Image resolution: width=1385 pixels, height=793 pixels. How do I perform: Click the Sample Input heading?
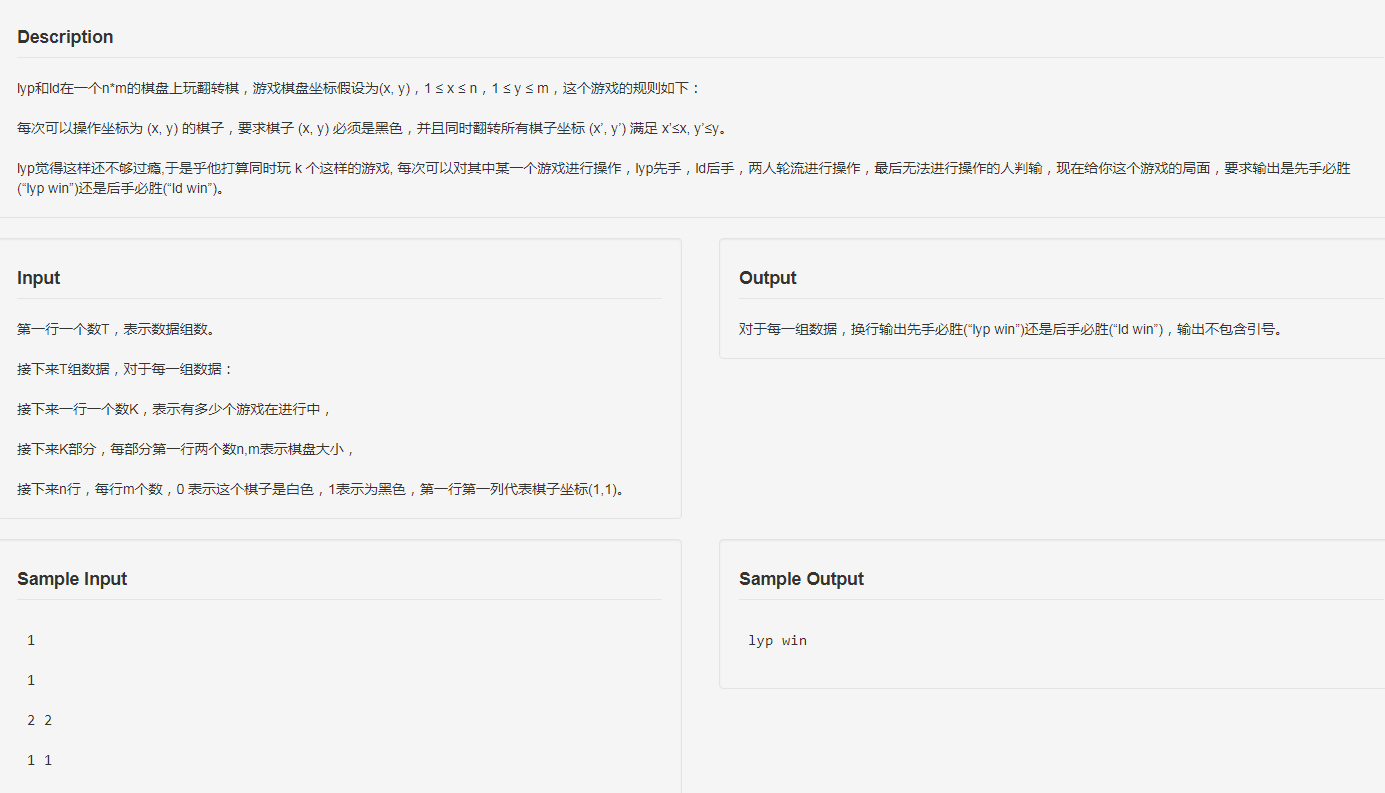tap(71, 578)
